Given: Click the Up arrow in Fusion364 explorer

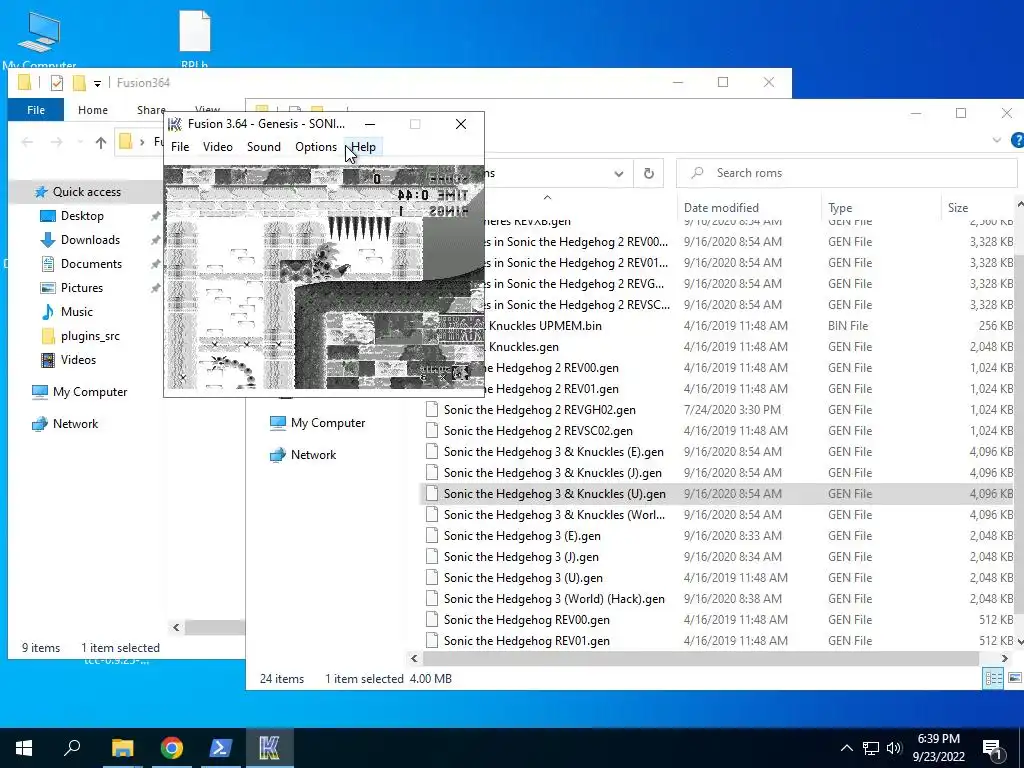Looking at the screenshot, I should 101,142.
